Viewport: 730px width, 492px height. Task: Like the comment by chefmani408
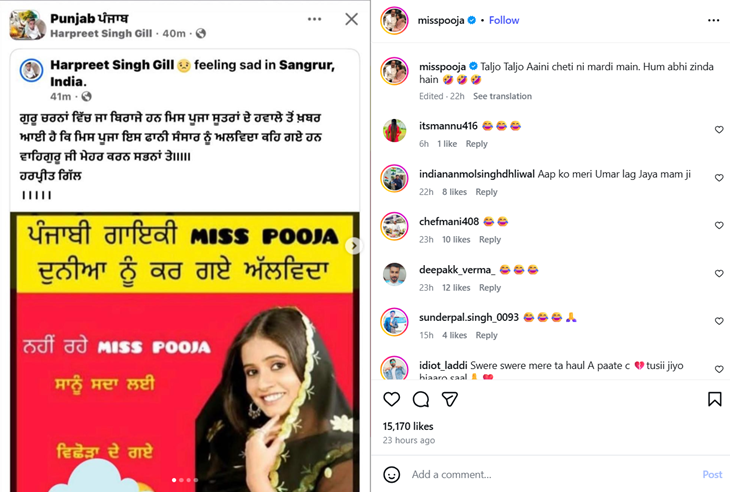718,226
